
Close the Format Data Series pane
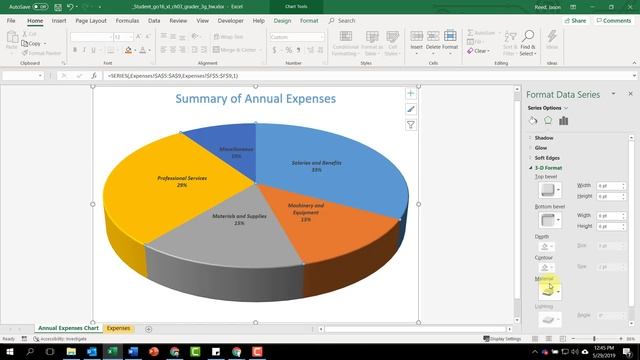[x=630, y=94]
